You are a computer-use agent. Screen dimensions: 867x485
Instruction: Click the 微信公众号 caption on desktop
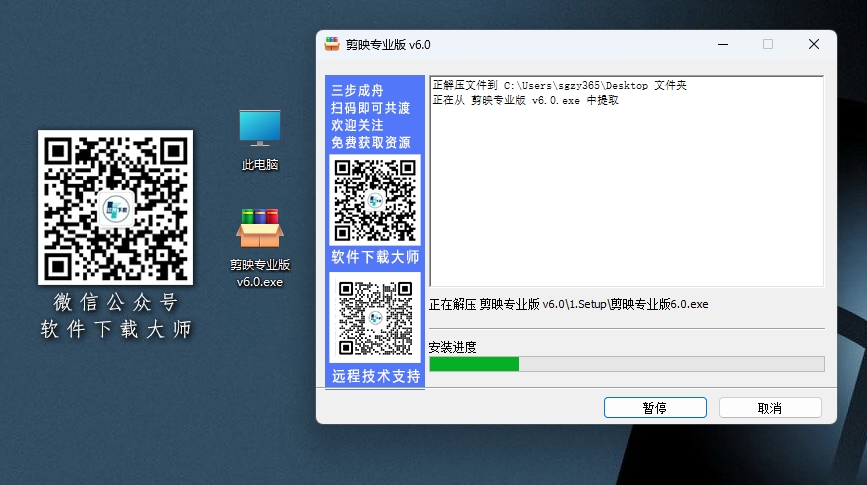(x=116, y=302)
